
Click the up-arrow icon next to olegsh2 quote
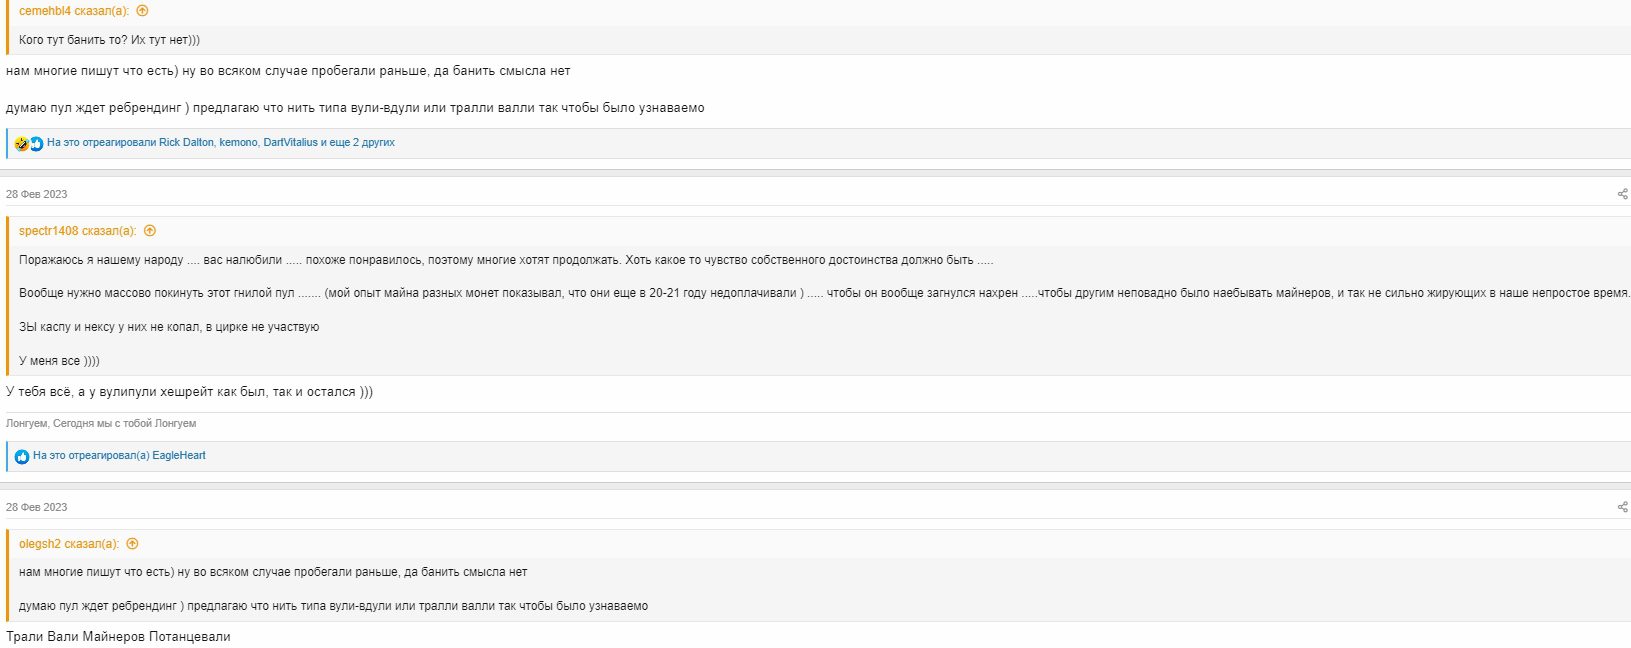132,544
